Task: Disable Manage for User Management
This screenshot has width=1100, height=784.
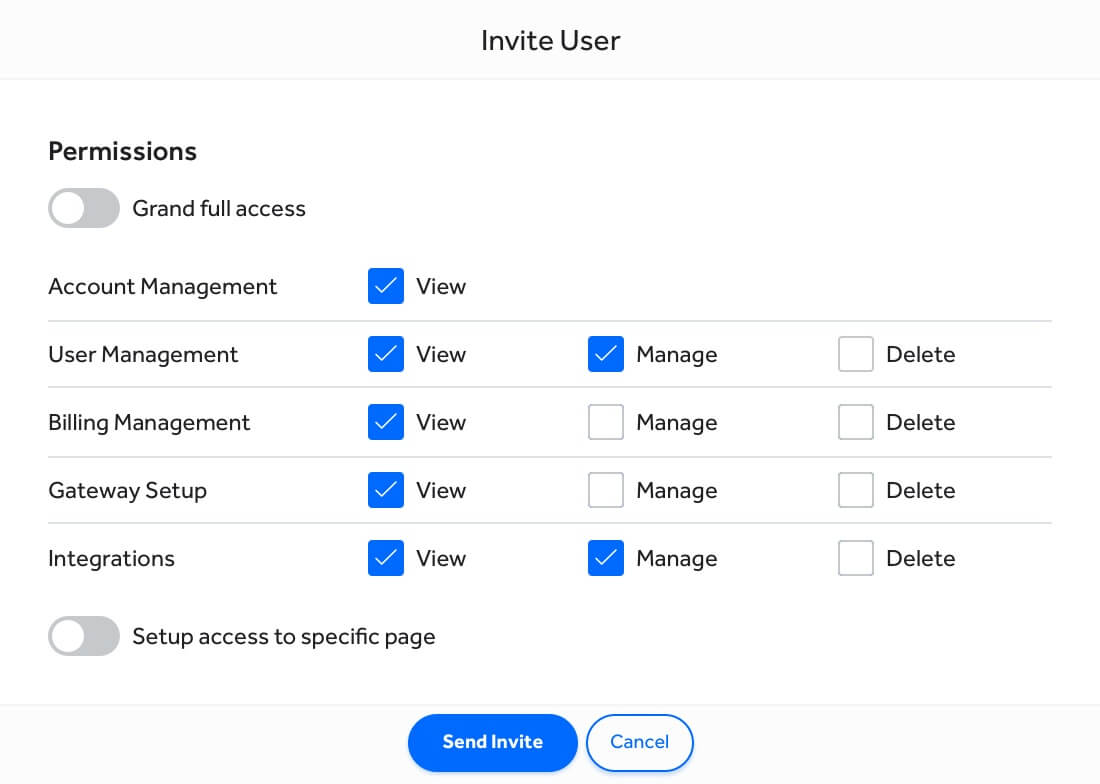Action: click(605, 354)
